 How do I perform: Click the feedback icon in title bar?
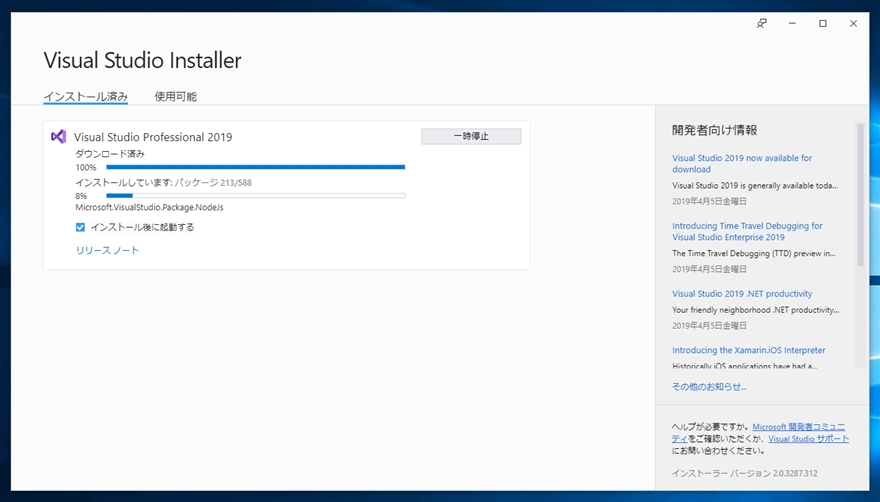click(762, 24)
